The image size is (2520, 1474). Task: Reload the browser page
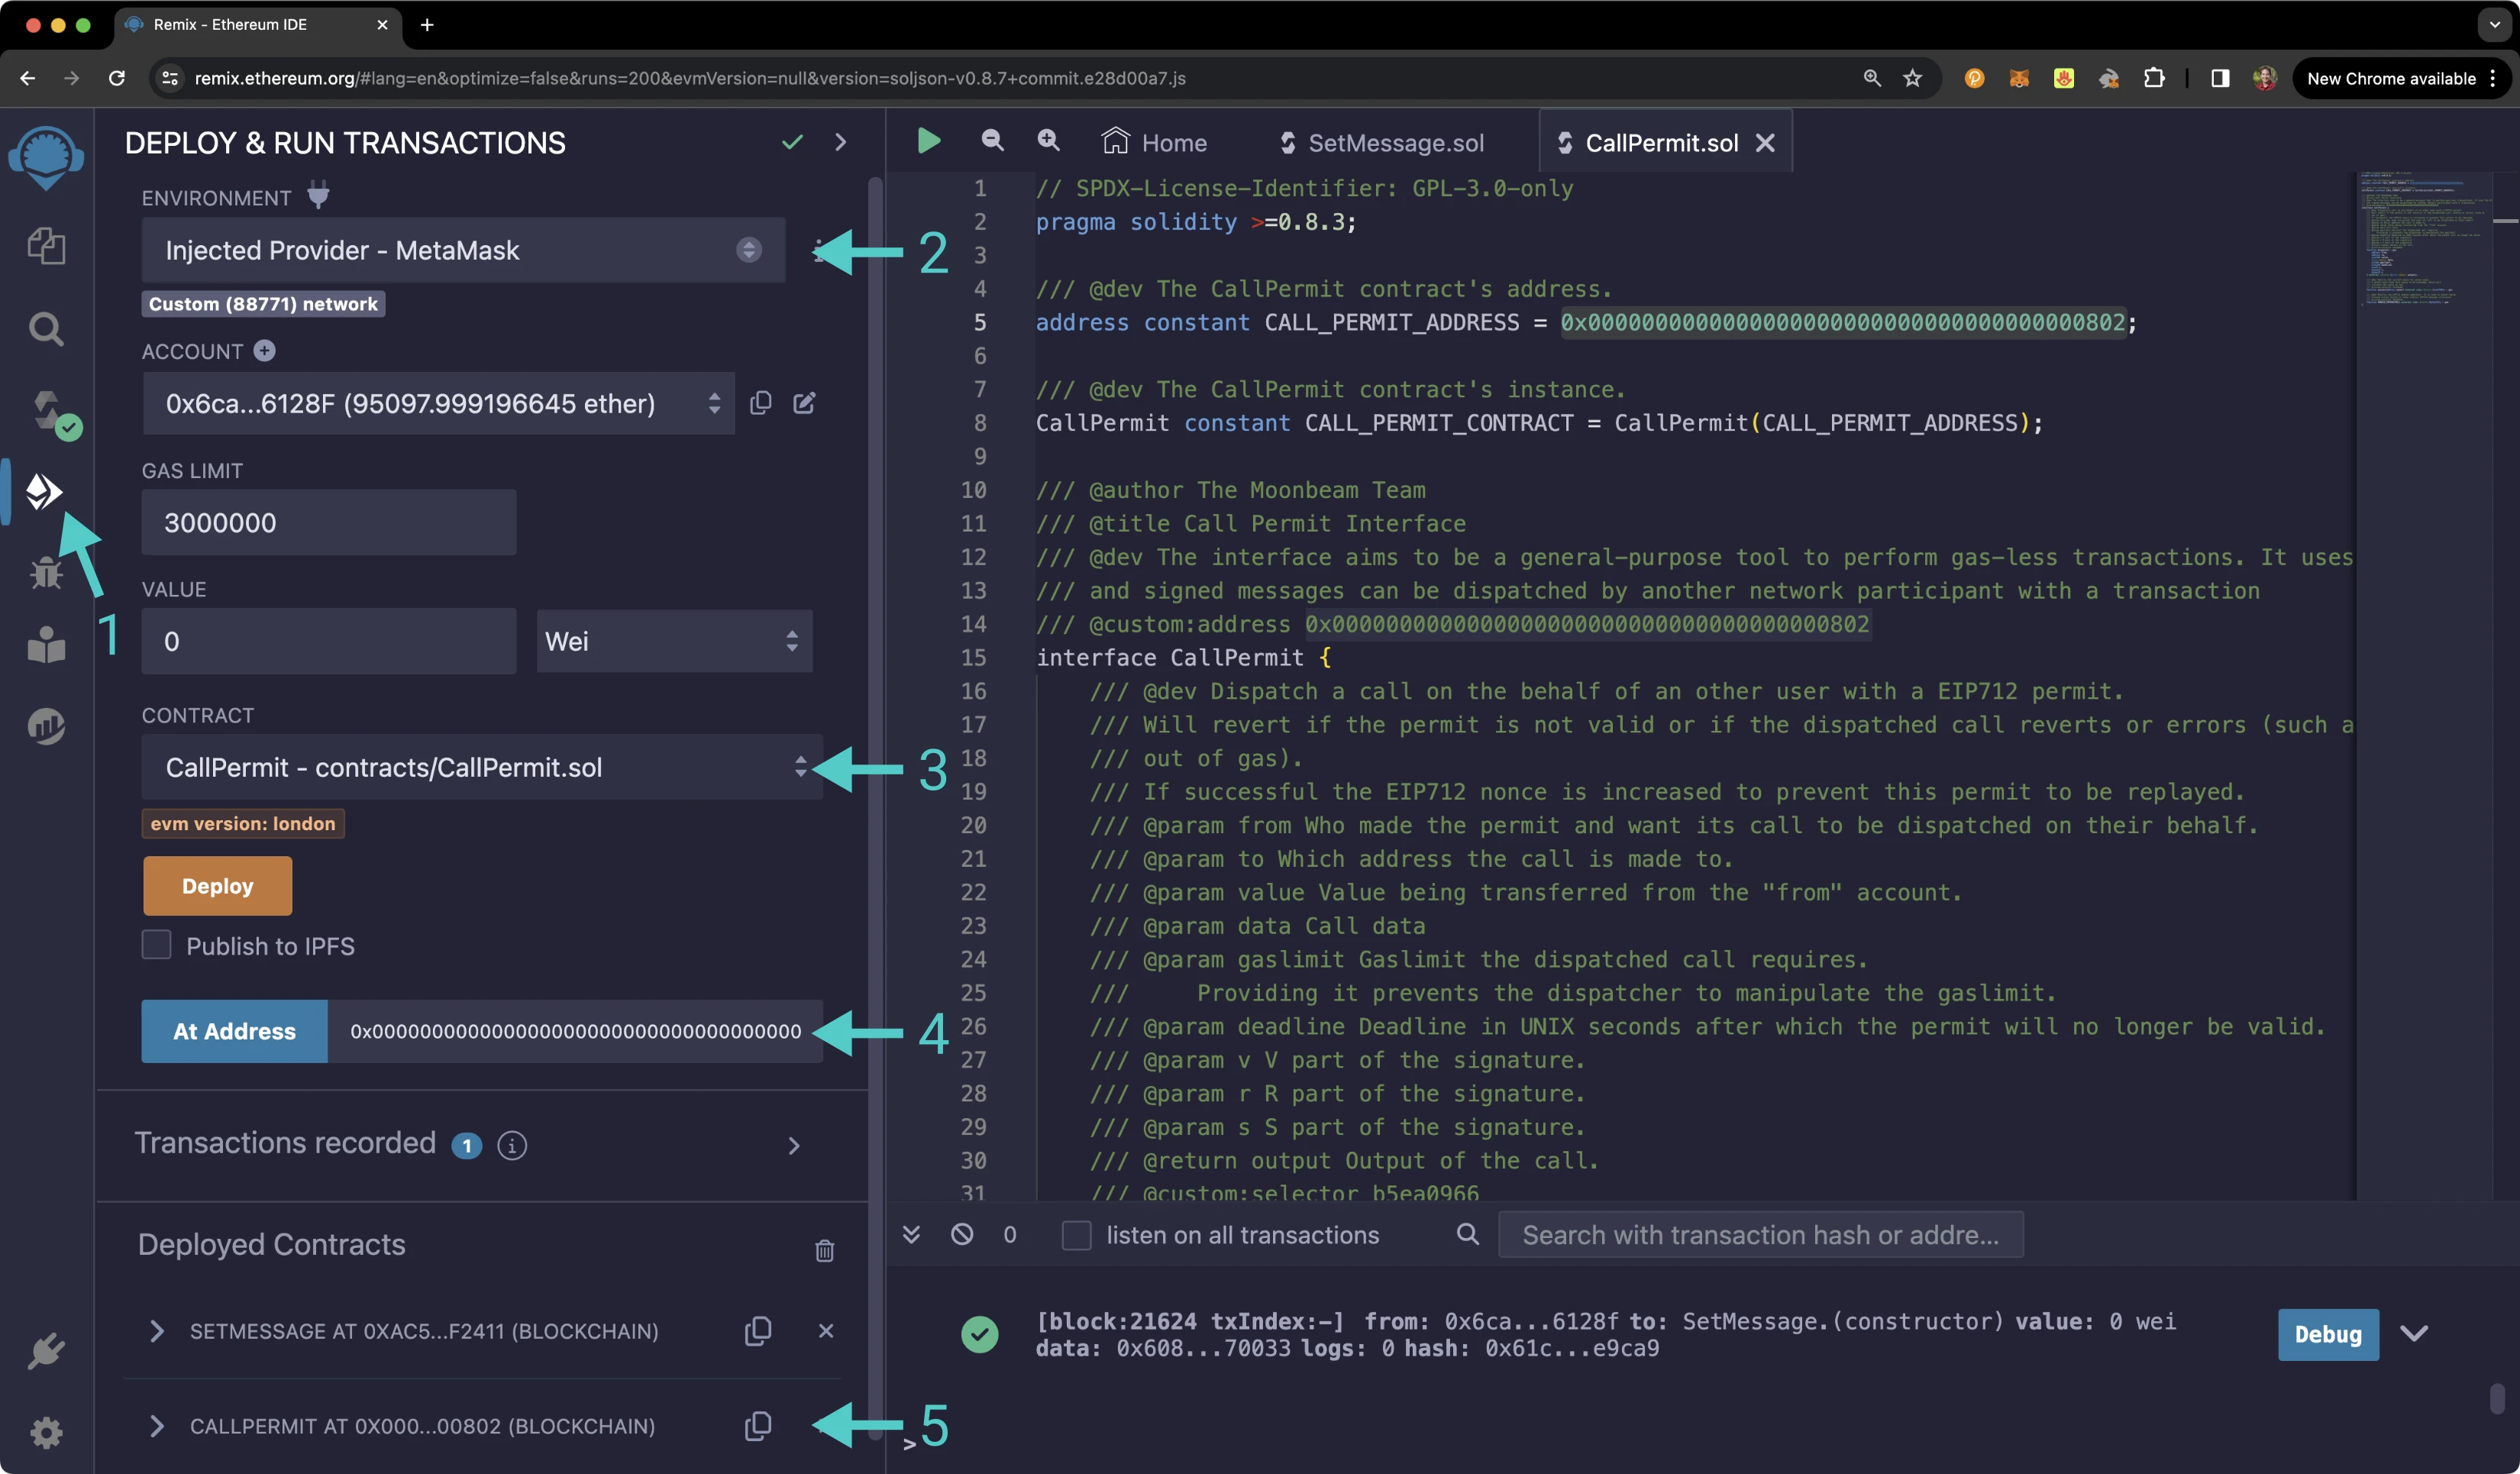tap(116, 78)
